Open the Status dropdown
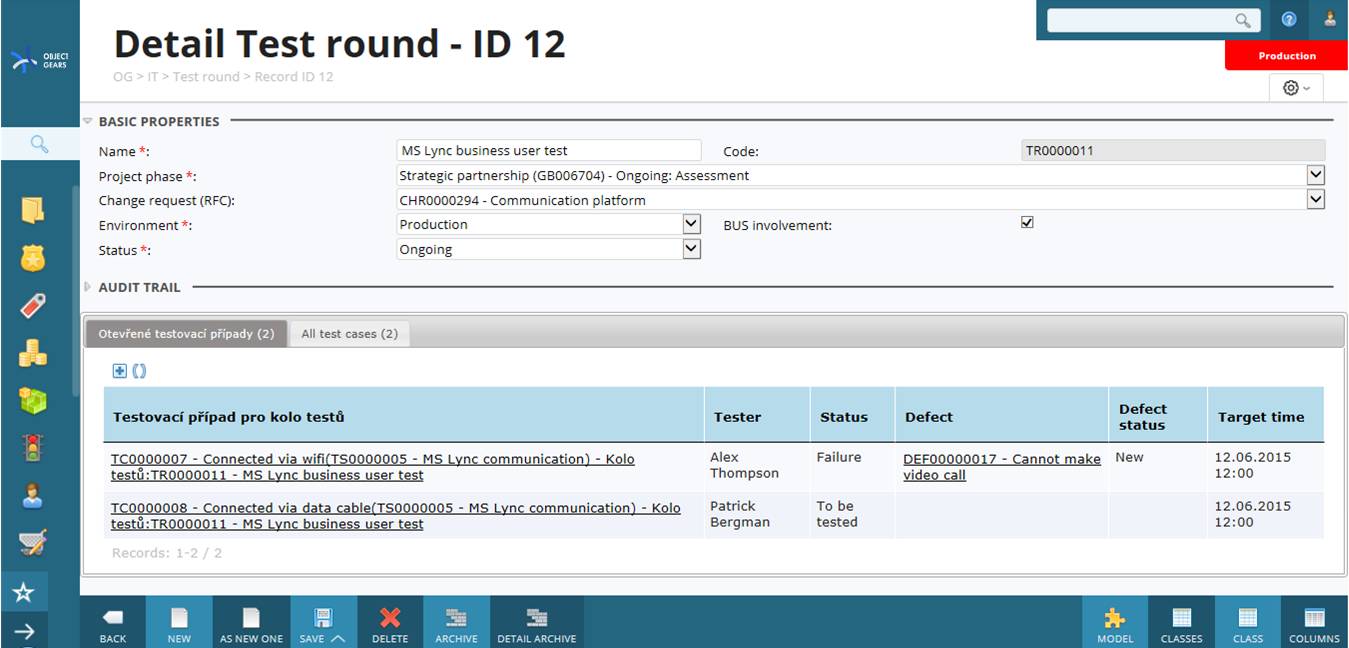Image resolution: width=1349 pixels, height=648 pixels. pyautogui.click(x=692, y=249)
